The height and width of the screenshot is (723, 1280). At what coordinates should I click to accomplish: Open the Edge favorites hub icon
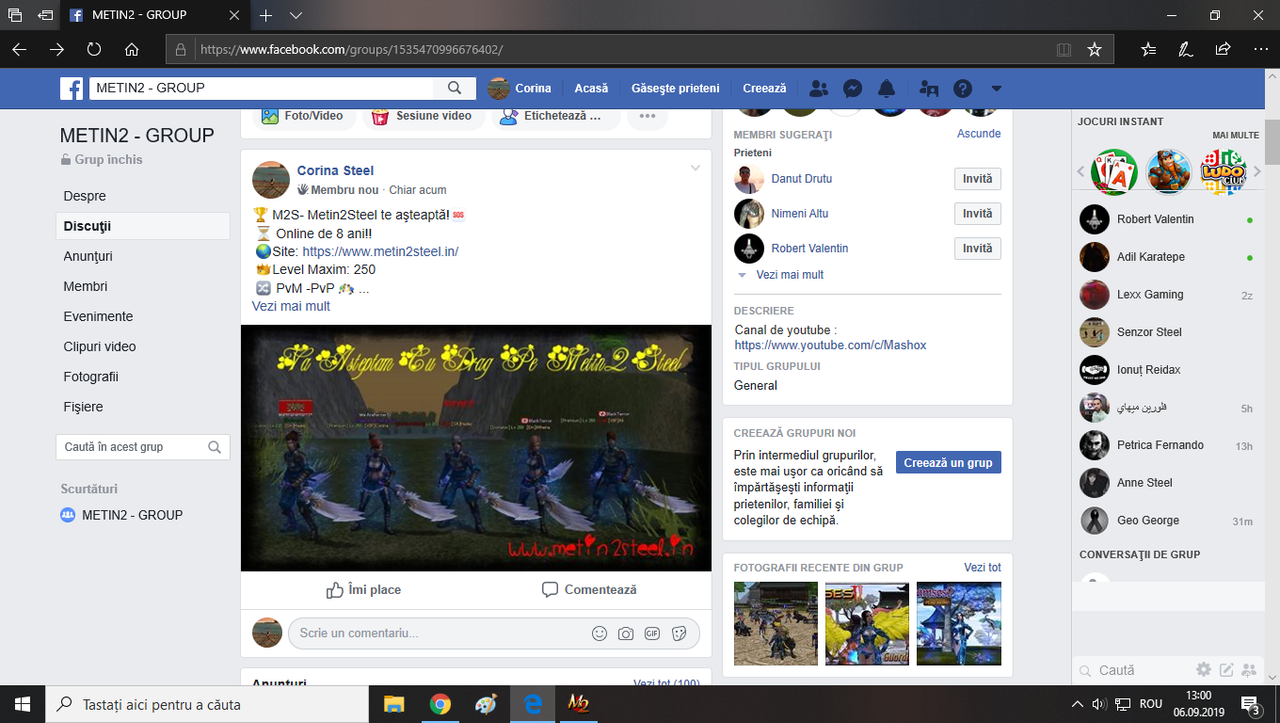pos(1148,49)
